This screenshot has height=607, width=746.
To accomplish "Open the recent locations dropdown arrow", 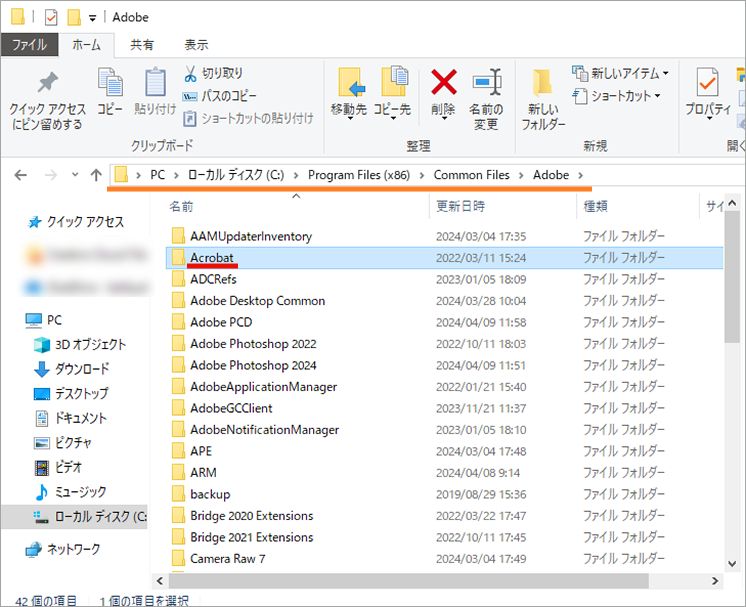I will click(x=75, y=175).
